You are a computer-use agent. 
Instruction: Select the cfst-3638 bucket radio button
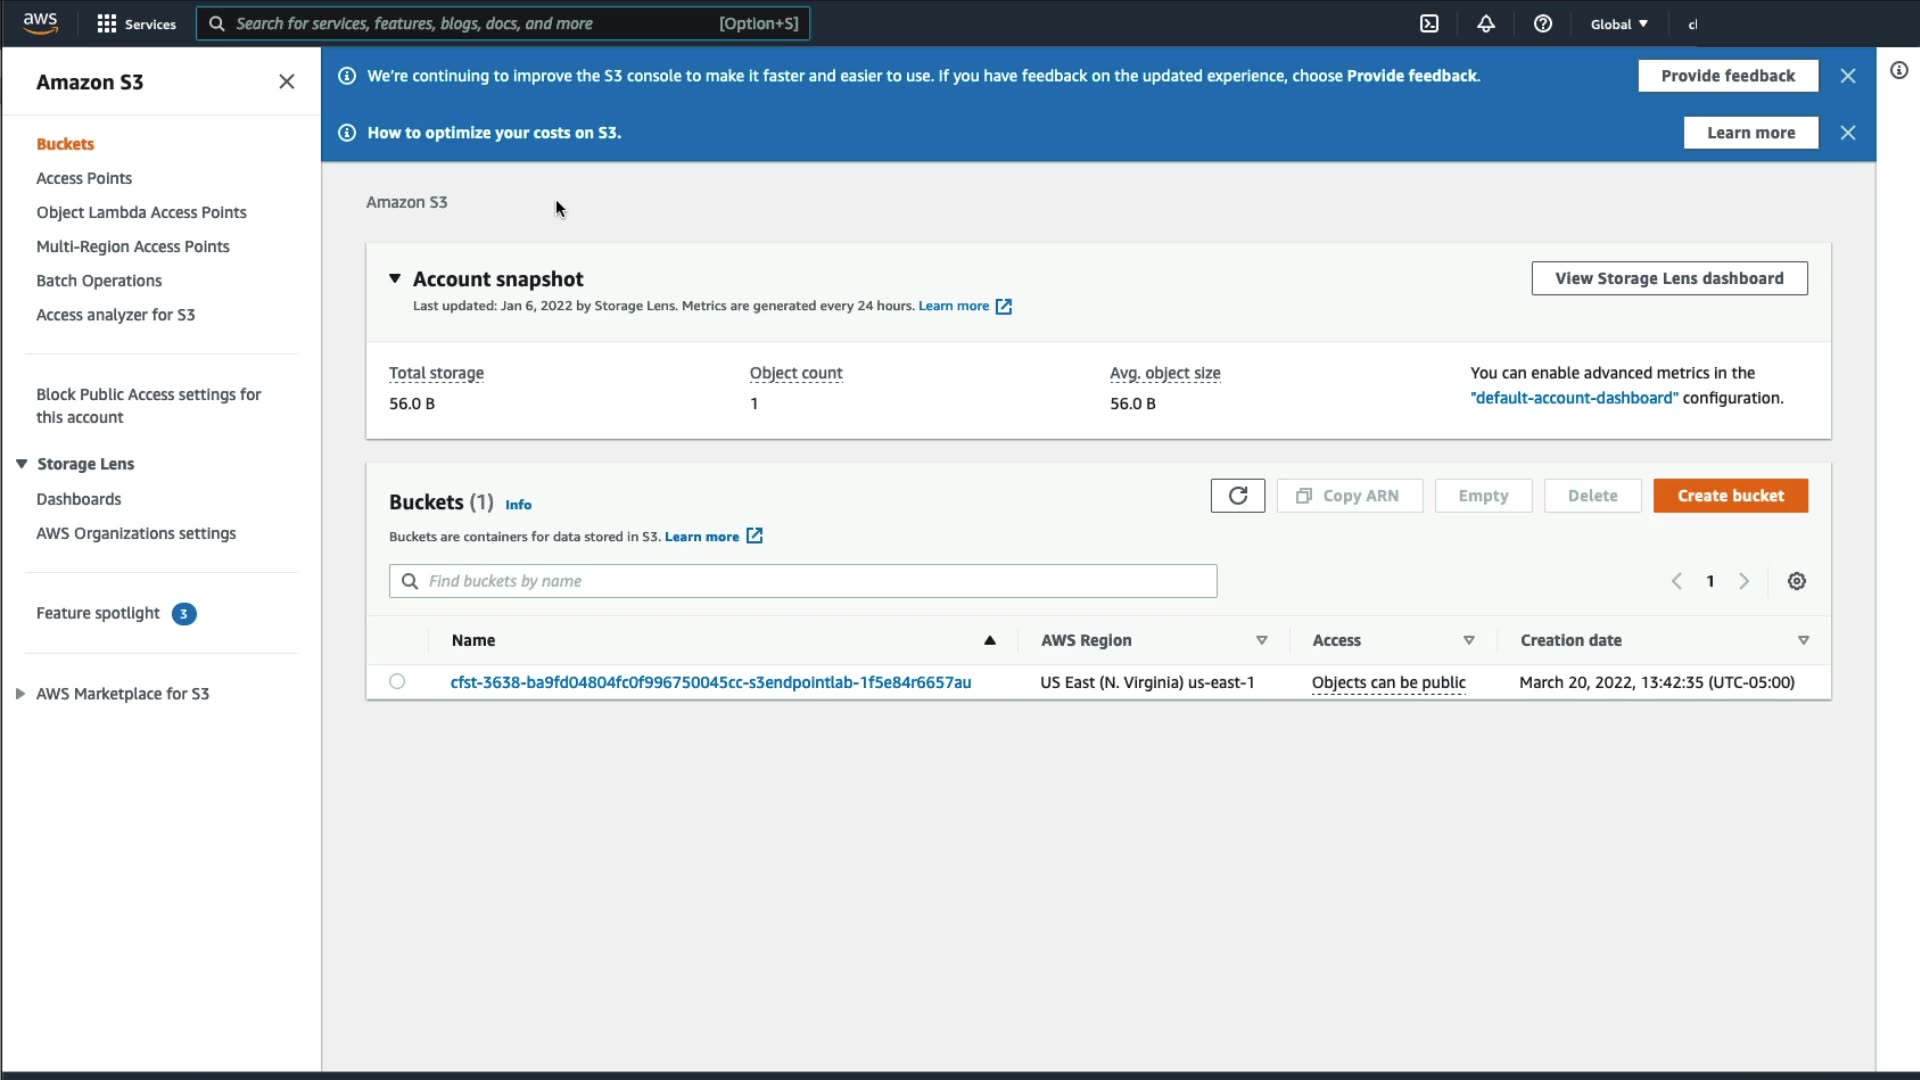point(397,682)
